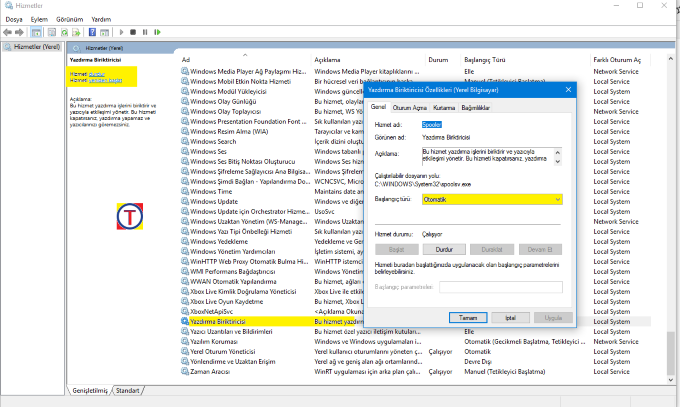This screenshot has width=680, height=407.
Task: Select the Standart view tab at bottom
Action: pos(128,390)
